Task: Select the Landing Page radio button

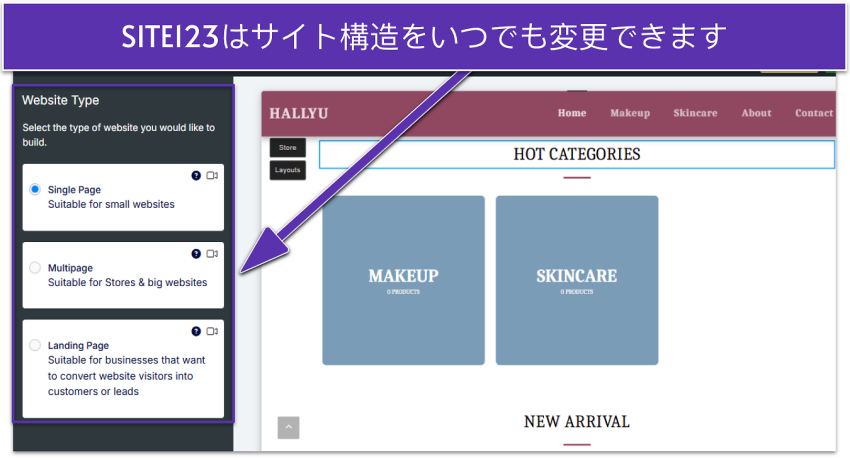Action: tap(35, 345)
